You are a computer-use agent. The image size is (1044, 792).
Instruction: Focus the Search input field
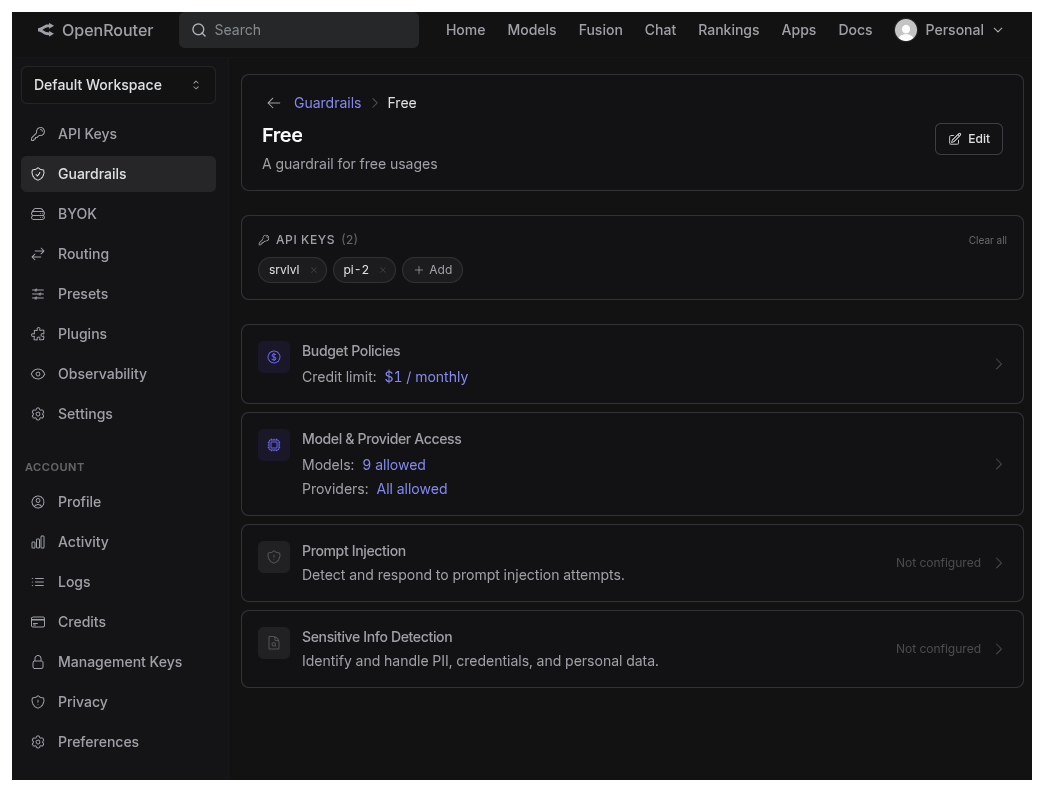[299, 30]
